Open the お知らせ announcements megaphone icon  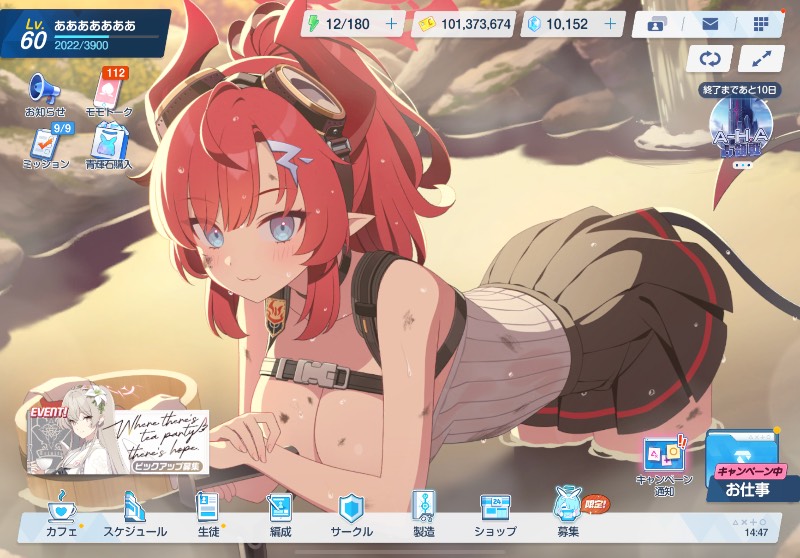(x=45, y=95)
